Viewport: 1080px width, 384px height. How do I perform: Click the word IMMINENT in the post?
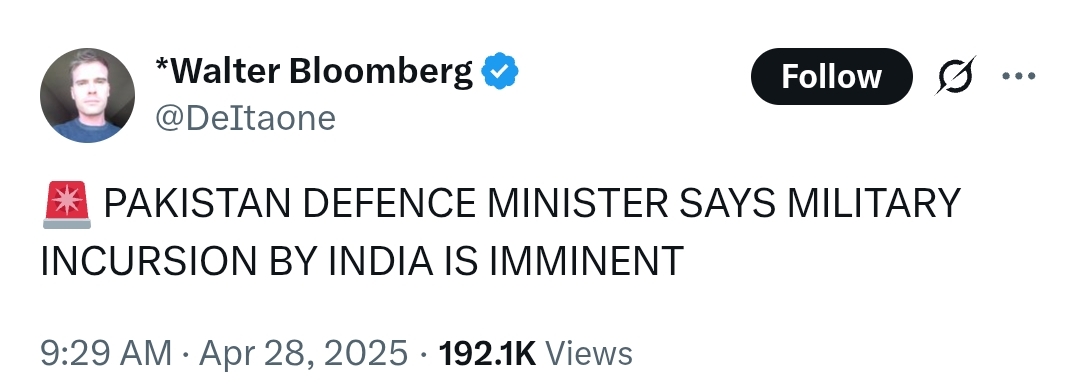tap(586, 262)
